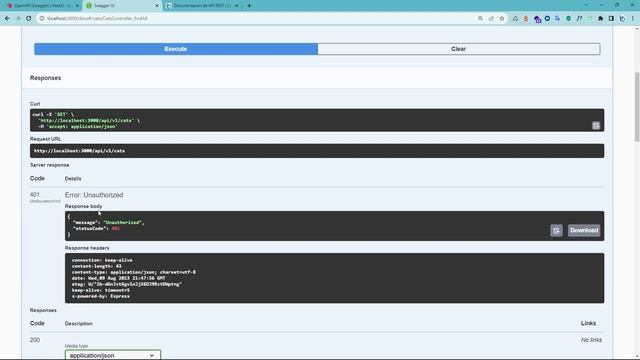Open the italic f? extension icon
Screen dimensions: 640x360
579,18
